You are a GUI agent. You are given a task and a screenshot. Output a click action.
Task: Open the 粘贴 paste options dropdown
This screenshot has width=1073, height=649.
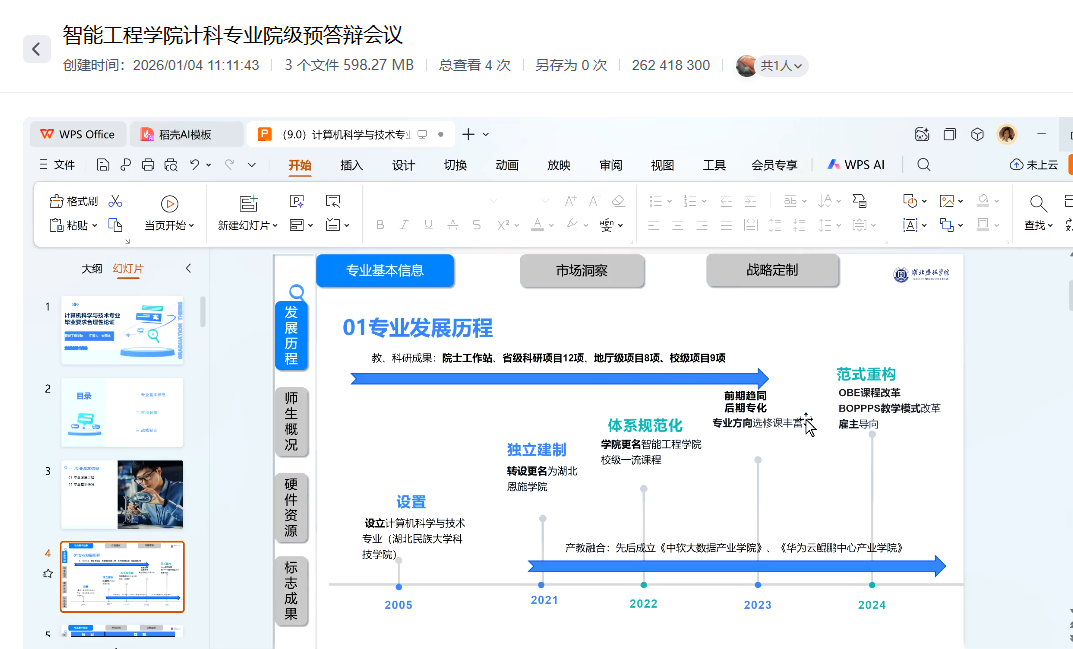[95, 226]
